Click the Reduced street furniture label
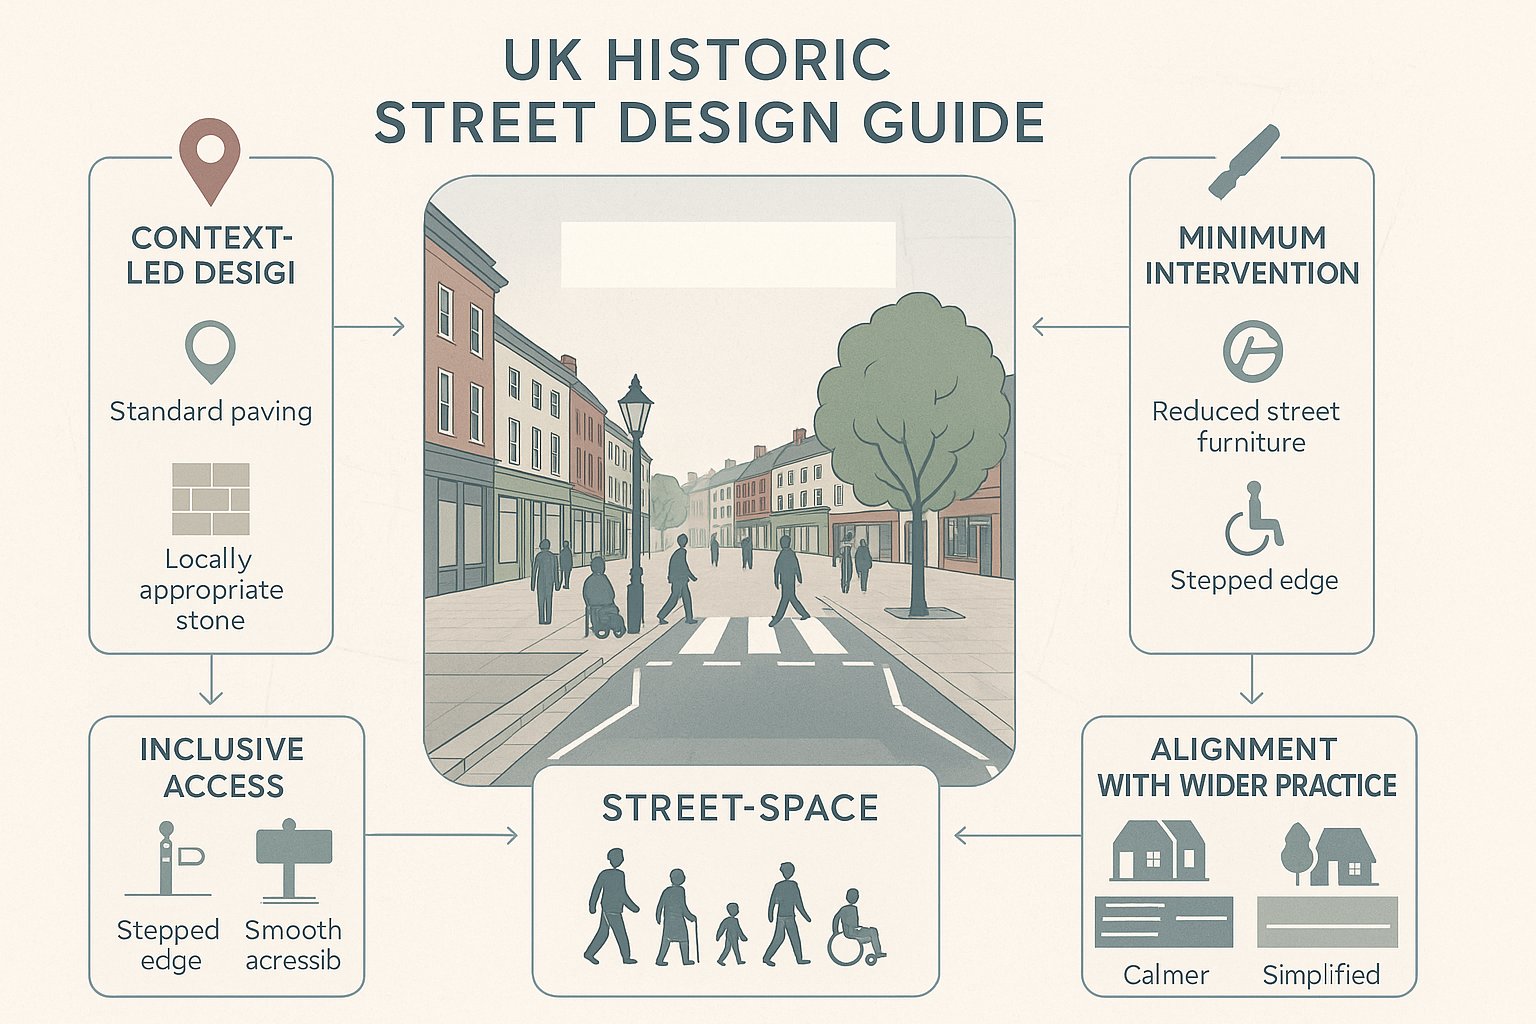 (1247, 426)
